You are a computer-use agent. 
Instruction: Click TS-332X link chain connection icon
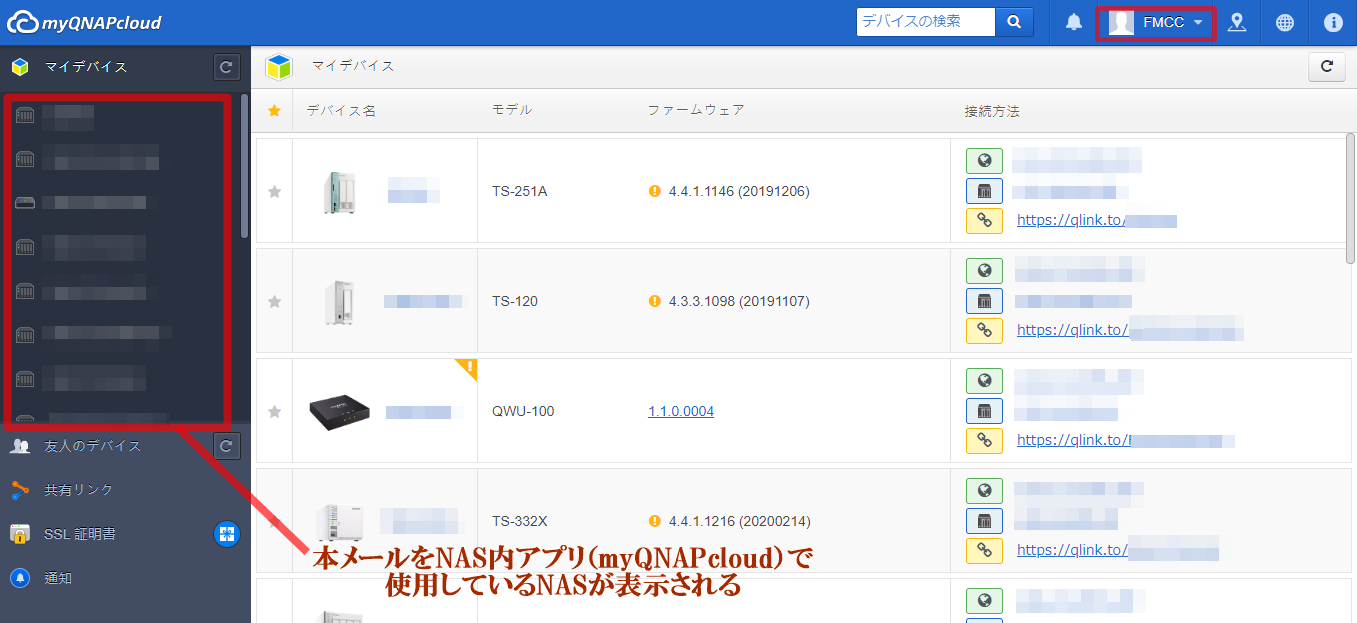click(x=984, y=551)
